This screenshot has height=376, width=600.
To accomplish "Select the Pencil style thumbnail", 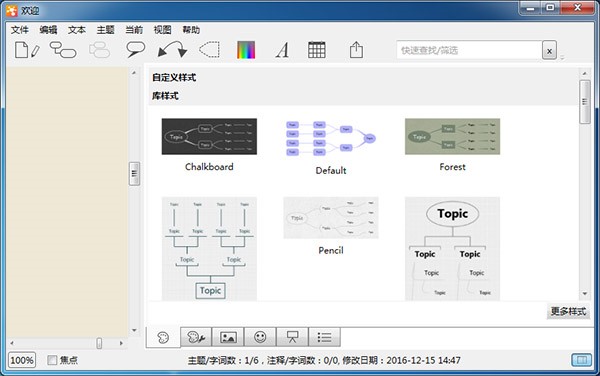I will (331, 218).
